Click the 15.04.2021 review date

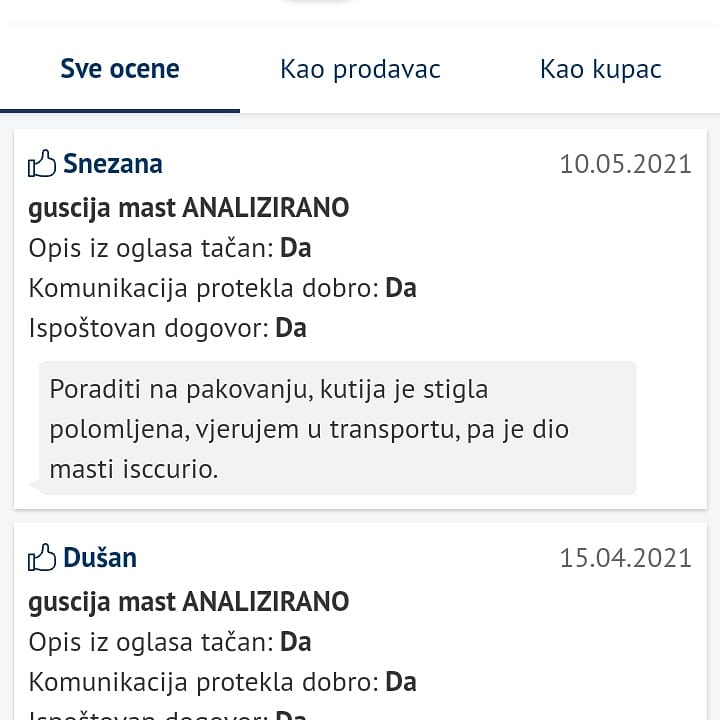[x=625, y=558]
